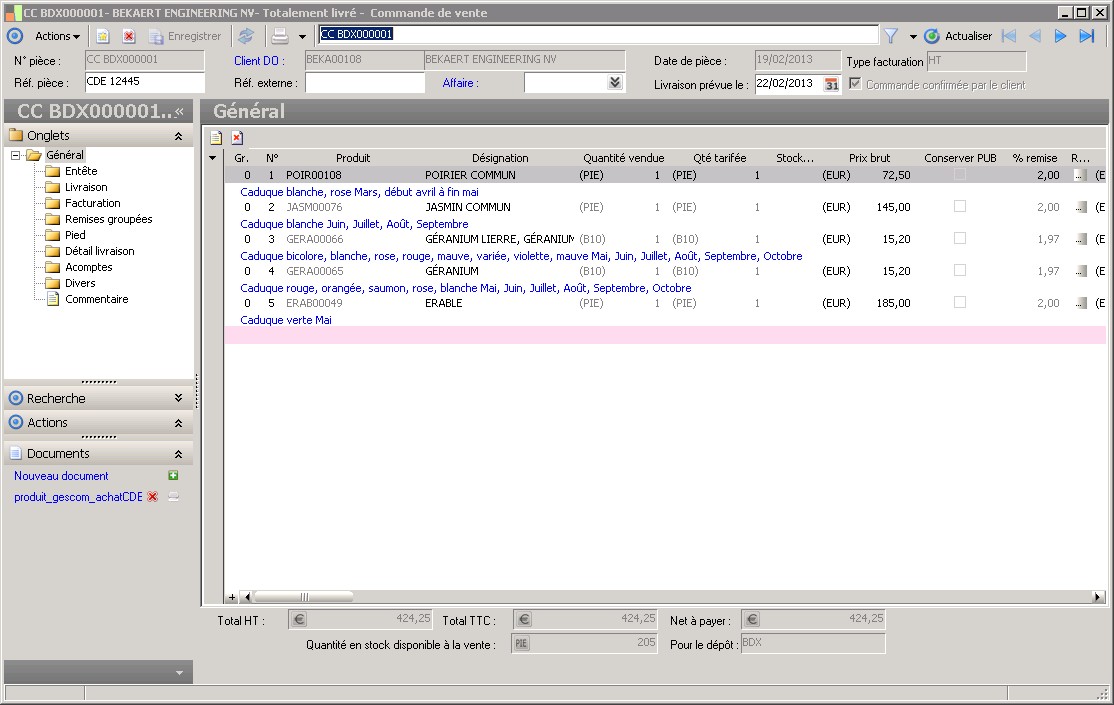Collapse the Onglets panel
The height and width of the screenshot is (705, 1114).
178,135
